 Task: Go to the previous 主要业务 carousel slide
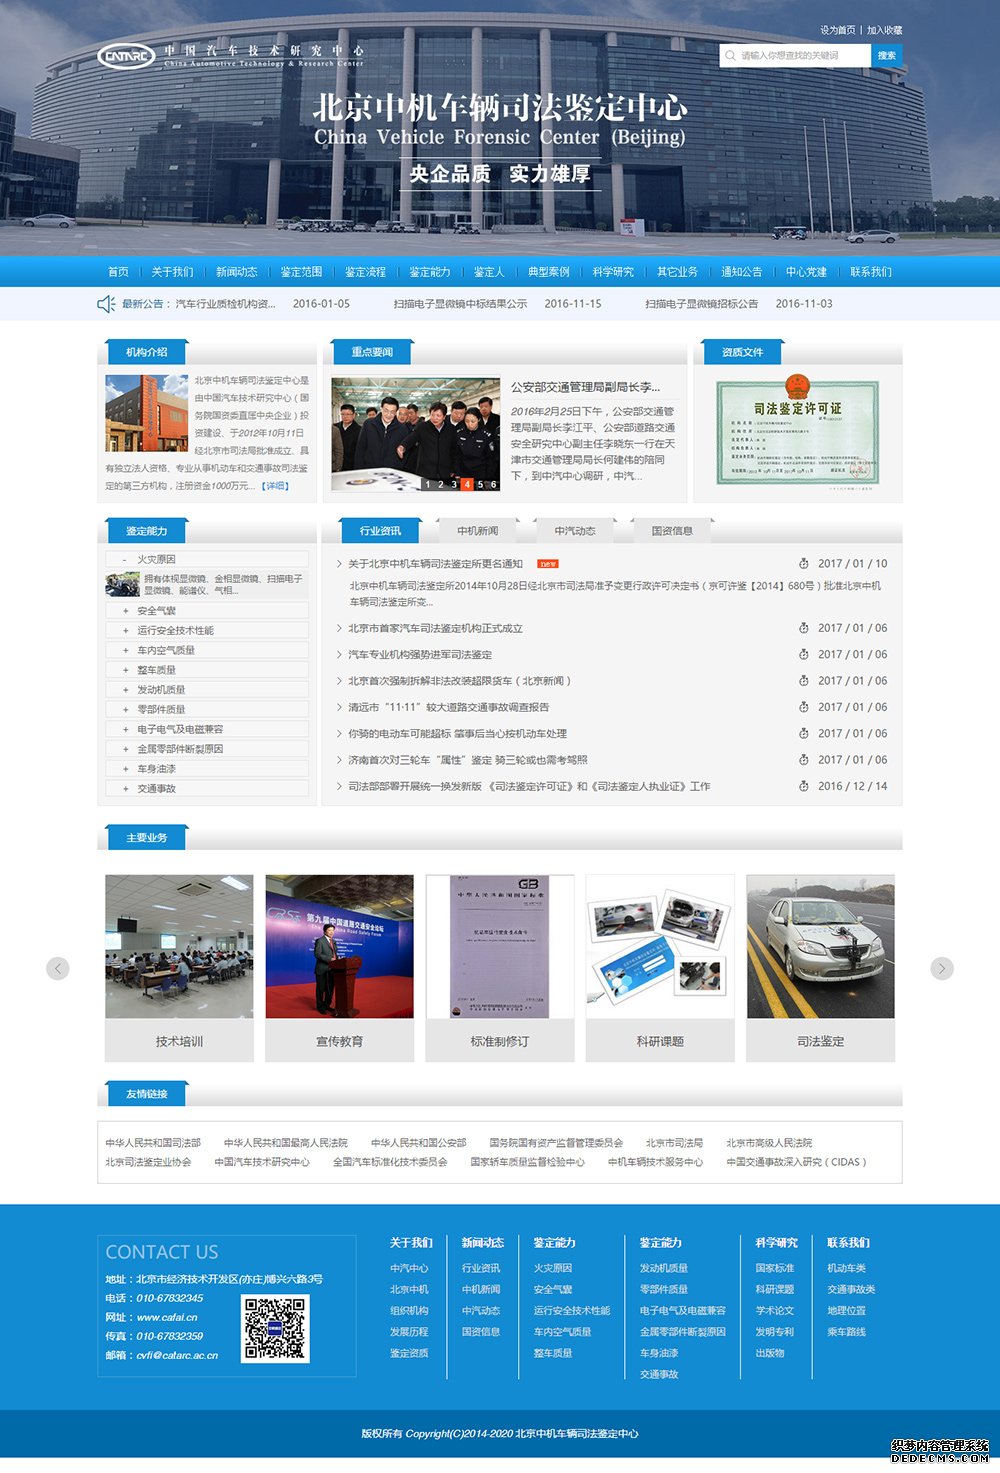tap(58, 968)
